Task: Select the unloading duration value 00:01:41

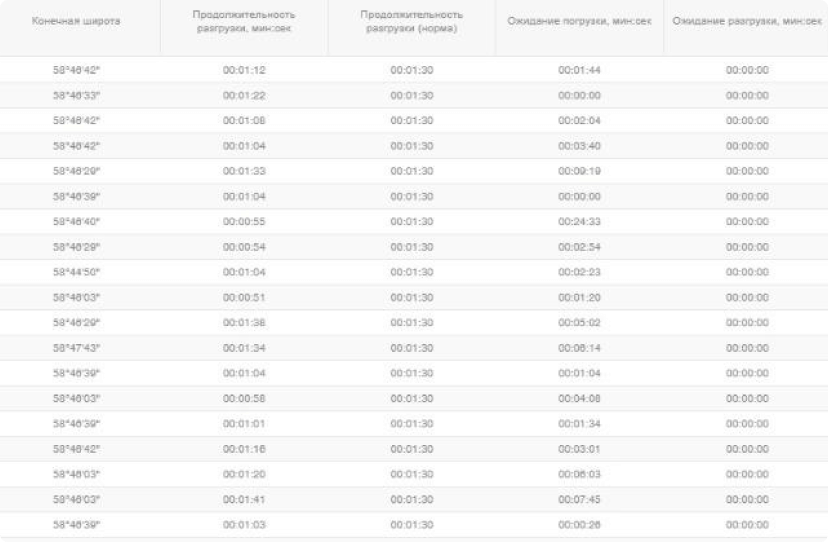Action: coord(244,499)
